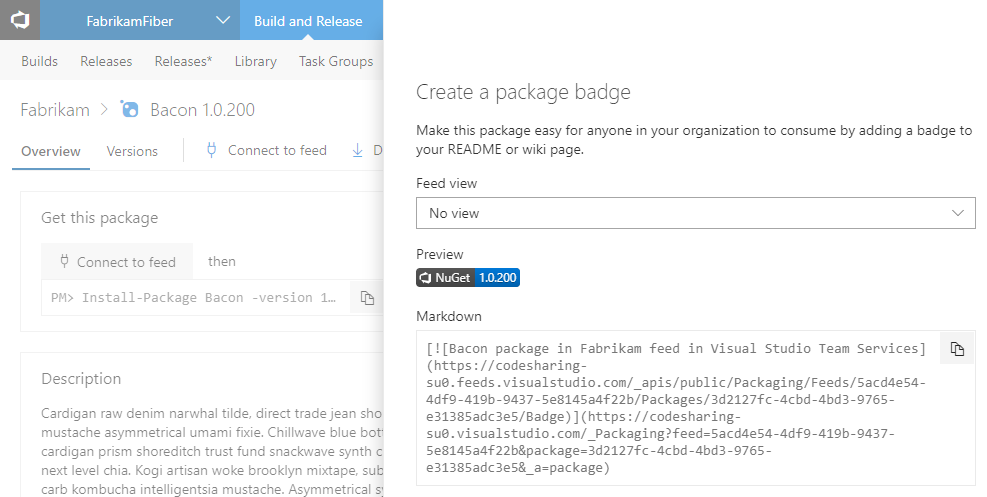The width and height of the screenshot is (987, 497).
Task: Open the Releases page
Action: pos(106,61)
